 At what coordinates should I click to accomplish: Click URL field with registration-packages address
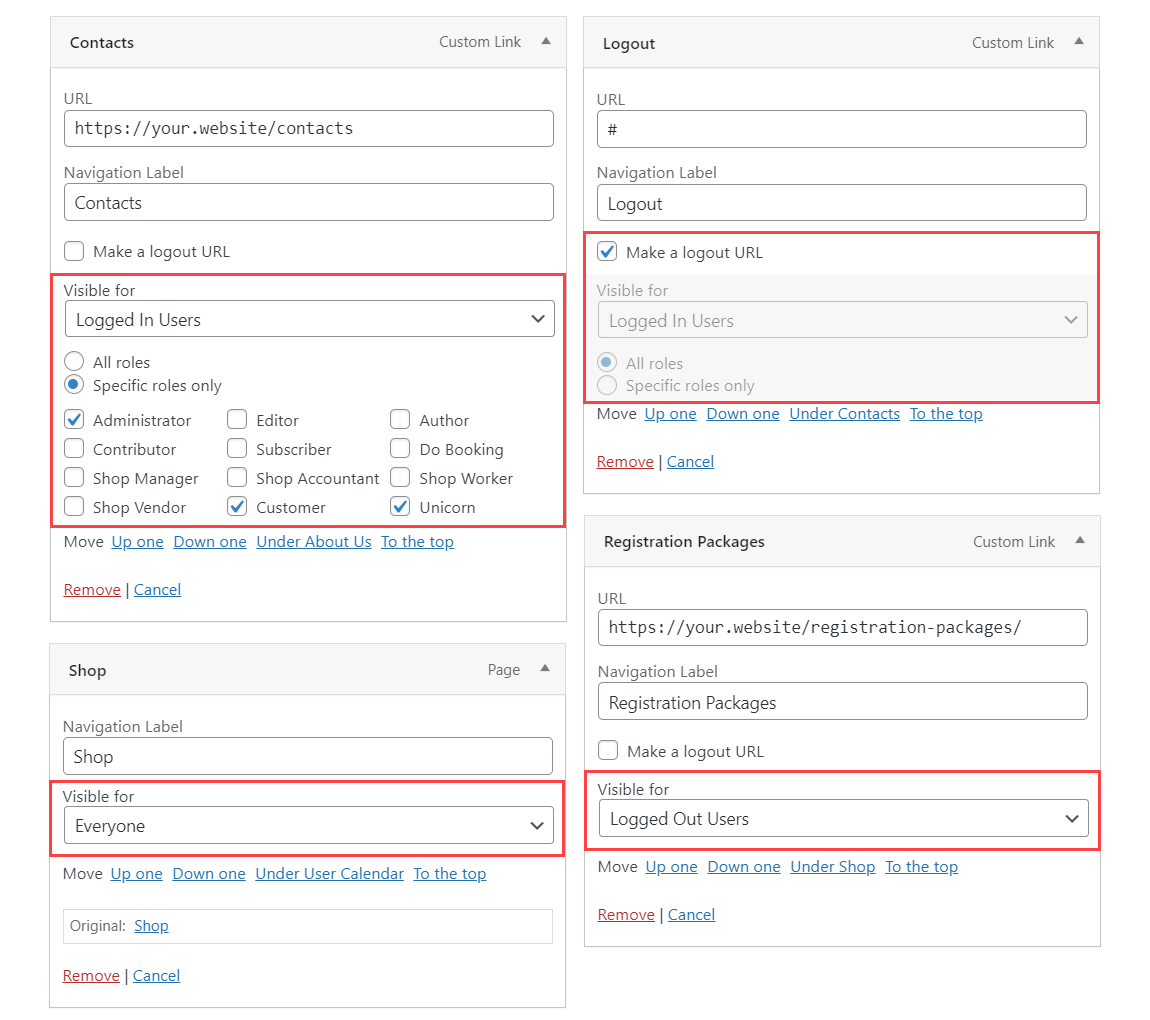[843, 628]
